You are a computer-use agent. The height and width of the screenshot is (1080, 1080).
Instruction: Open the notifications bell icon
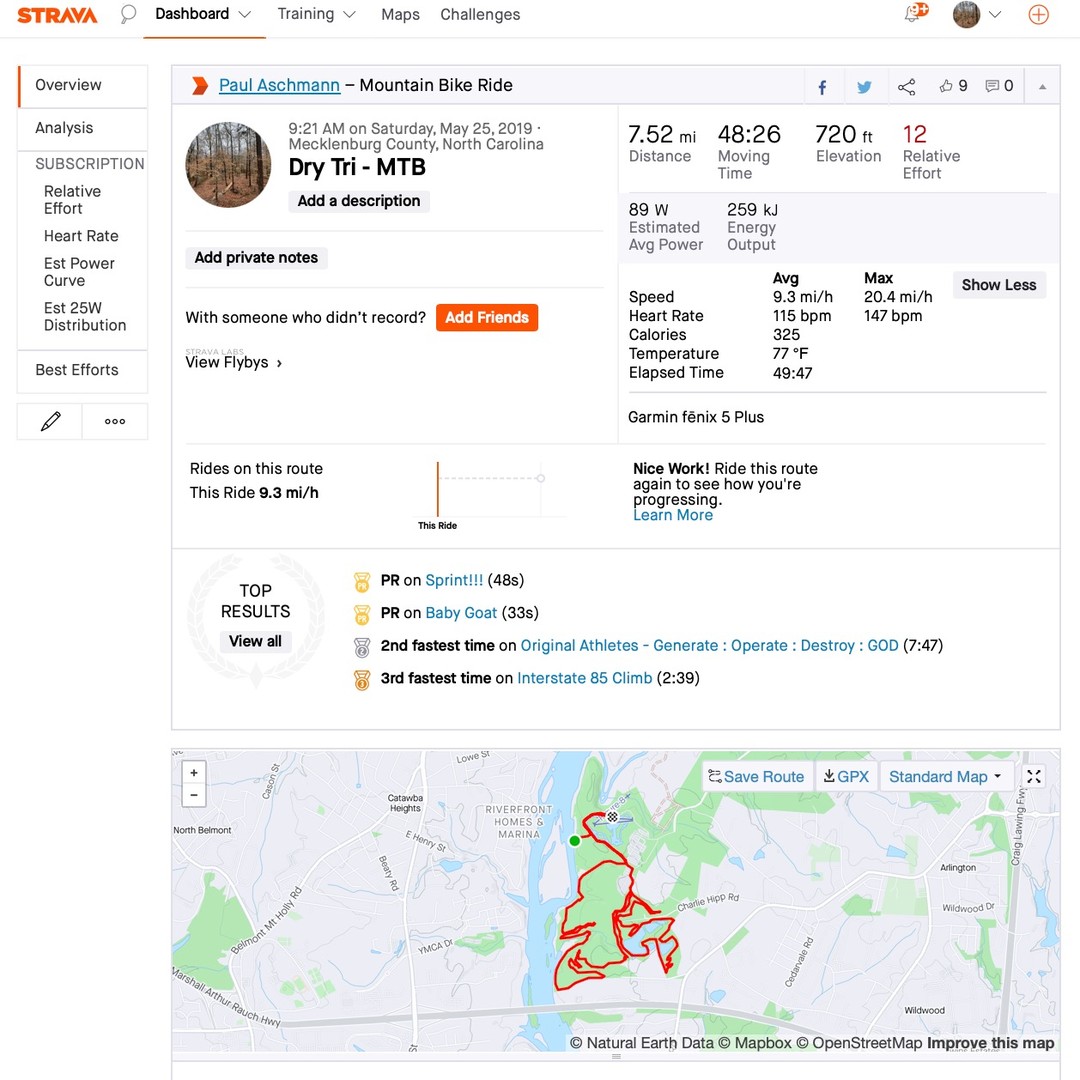pyautogui.click(x=914, y=14)
